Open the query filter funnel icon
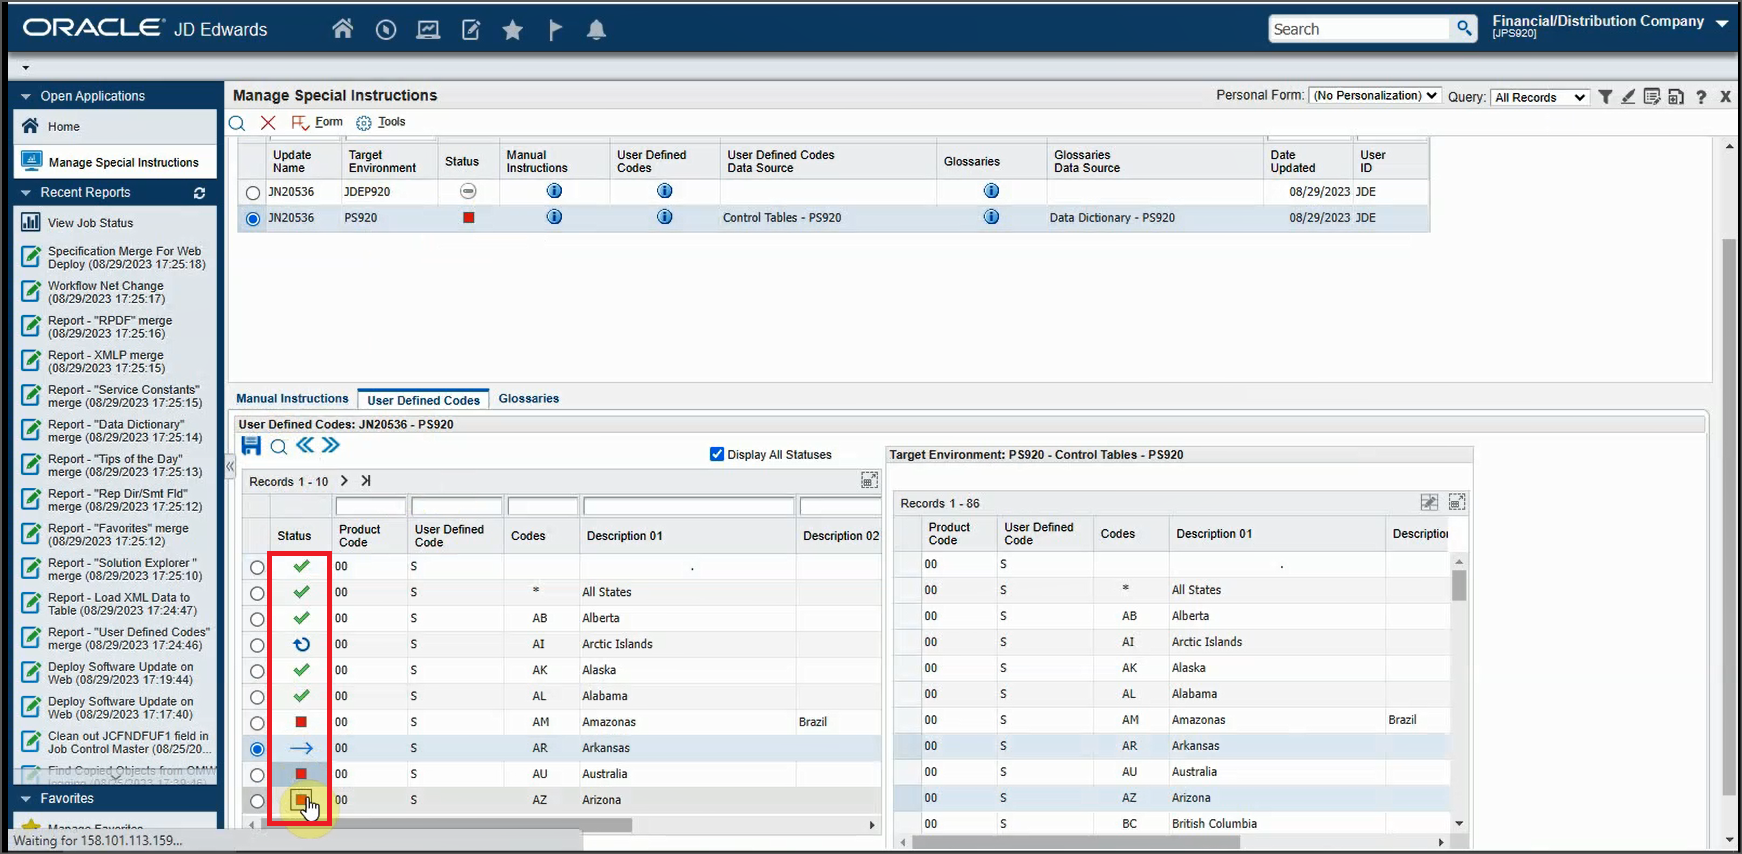The height and width of the screenshot is (854, 1742). (x=1605, y=97)
